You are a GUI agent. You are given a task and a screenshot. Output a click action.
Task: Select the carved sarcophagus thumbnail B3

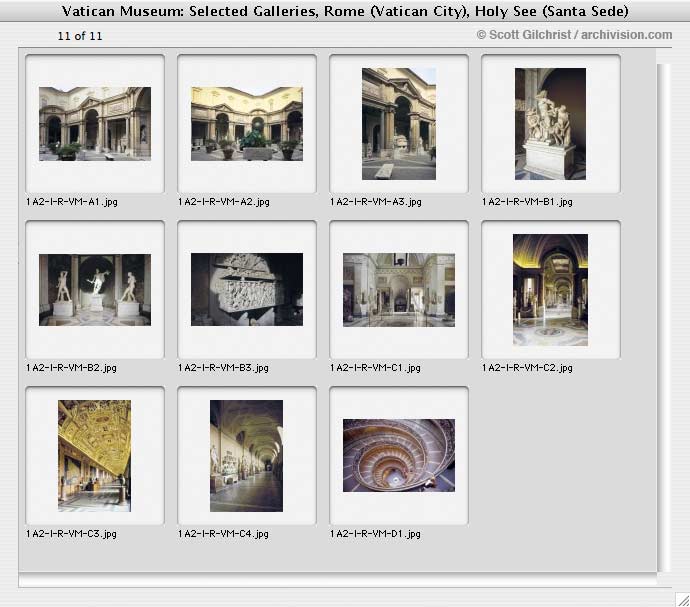point(247,289)
